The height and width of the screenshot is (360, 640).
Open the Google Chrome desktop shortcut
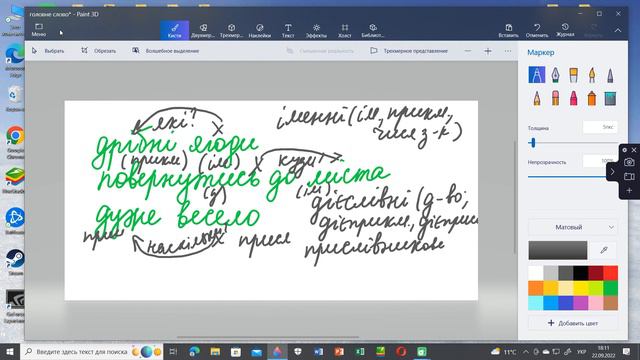(15, 140)
